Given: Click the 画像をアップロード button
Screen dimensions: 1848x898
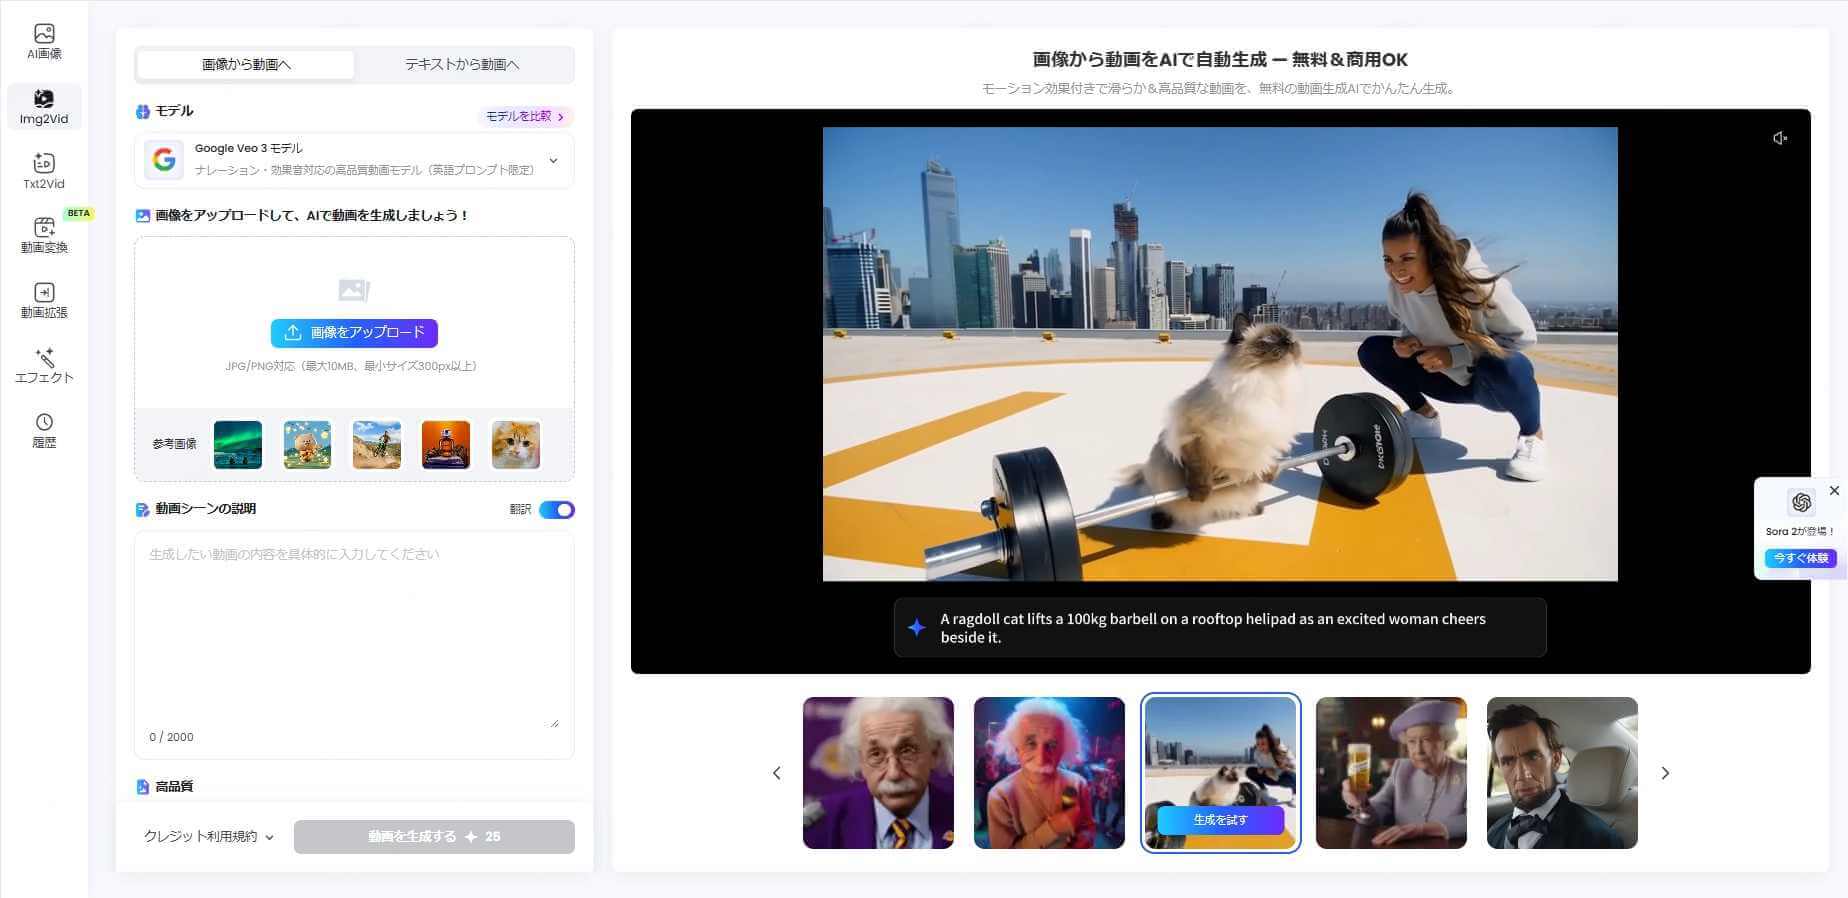Looking at the screenshot, I should tap(354, 333).
